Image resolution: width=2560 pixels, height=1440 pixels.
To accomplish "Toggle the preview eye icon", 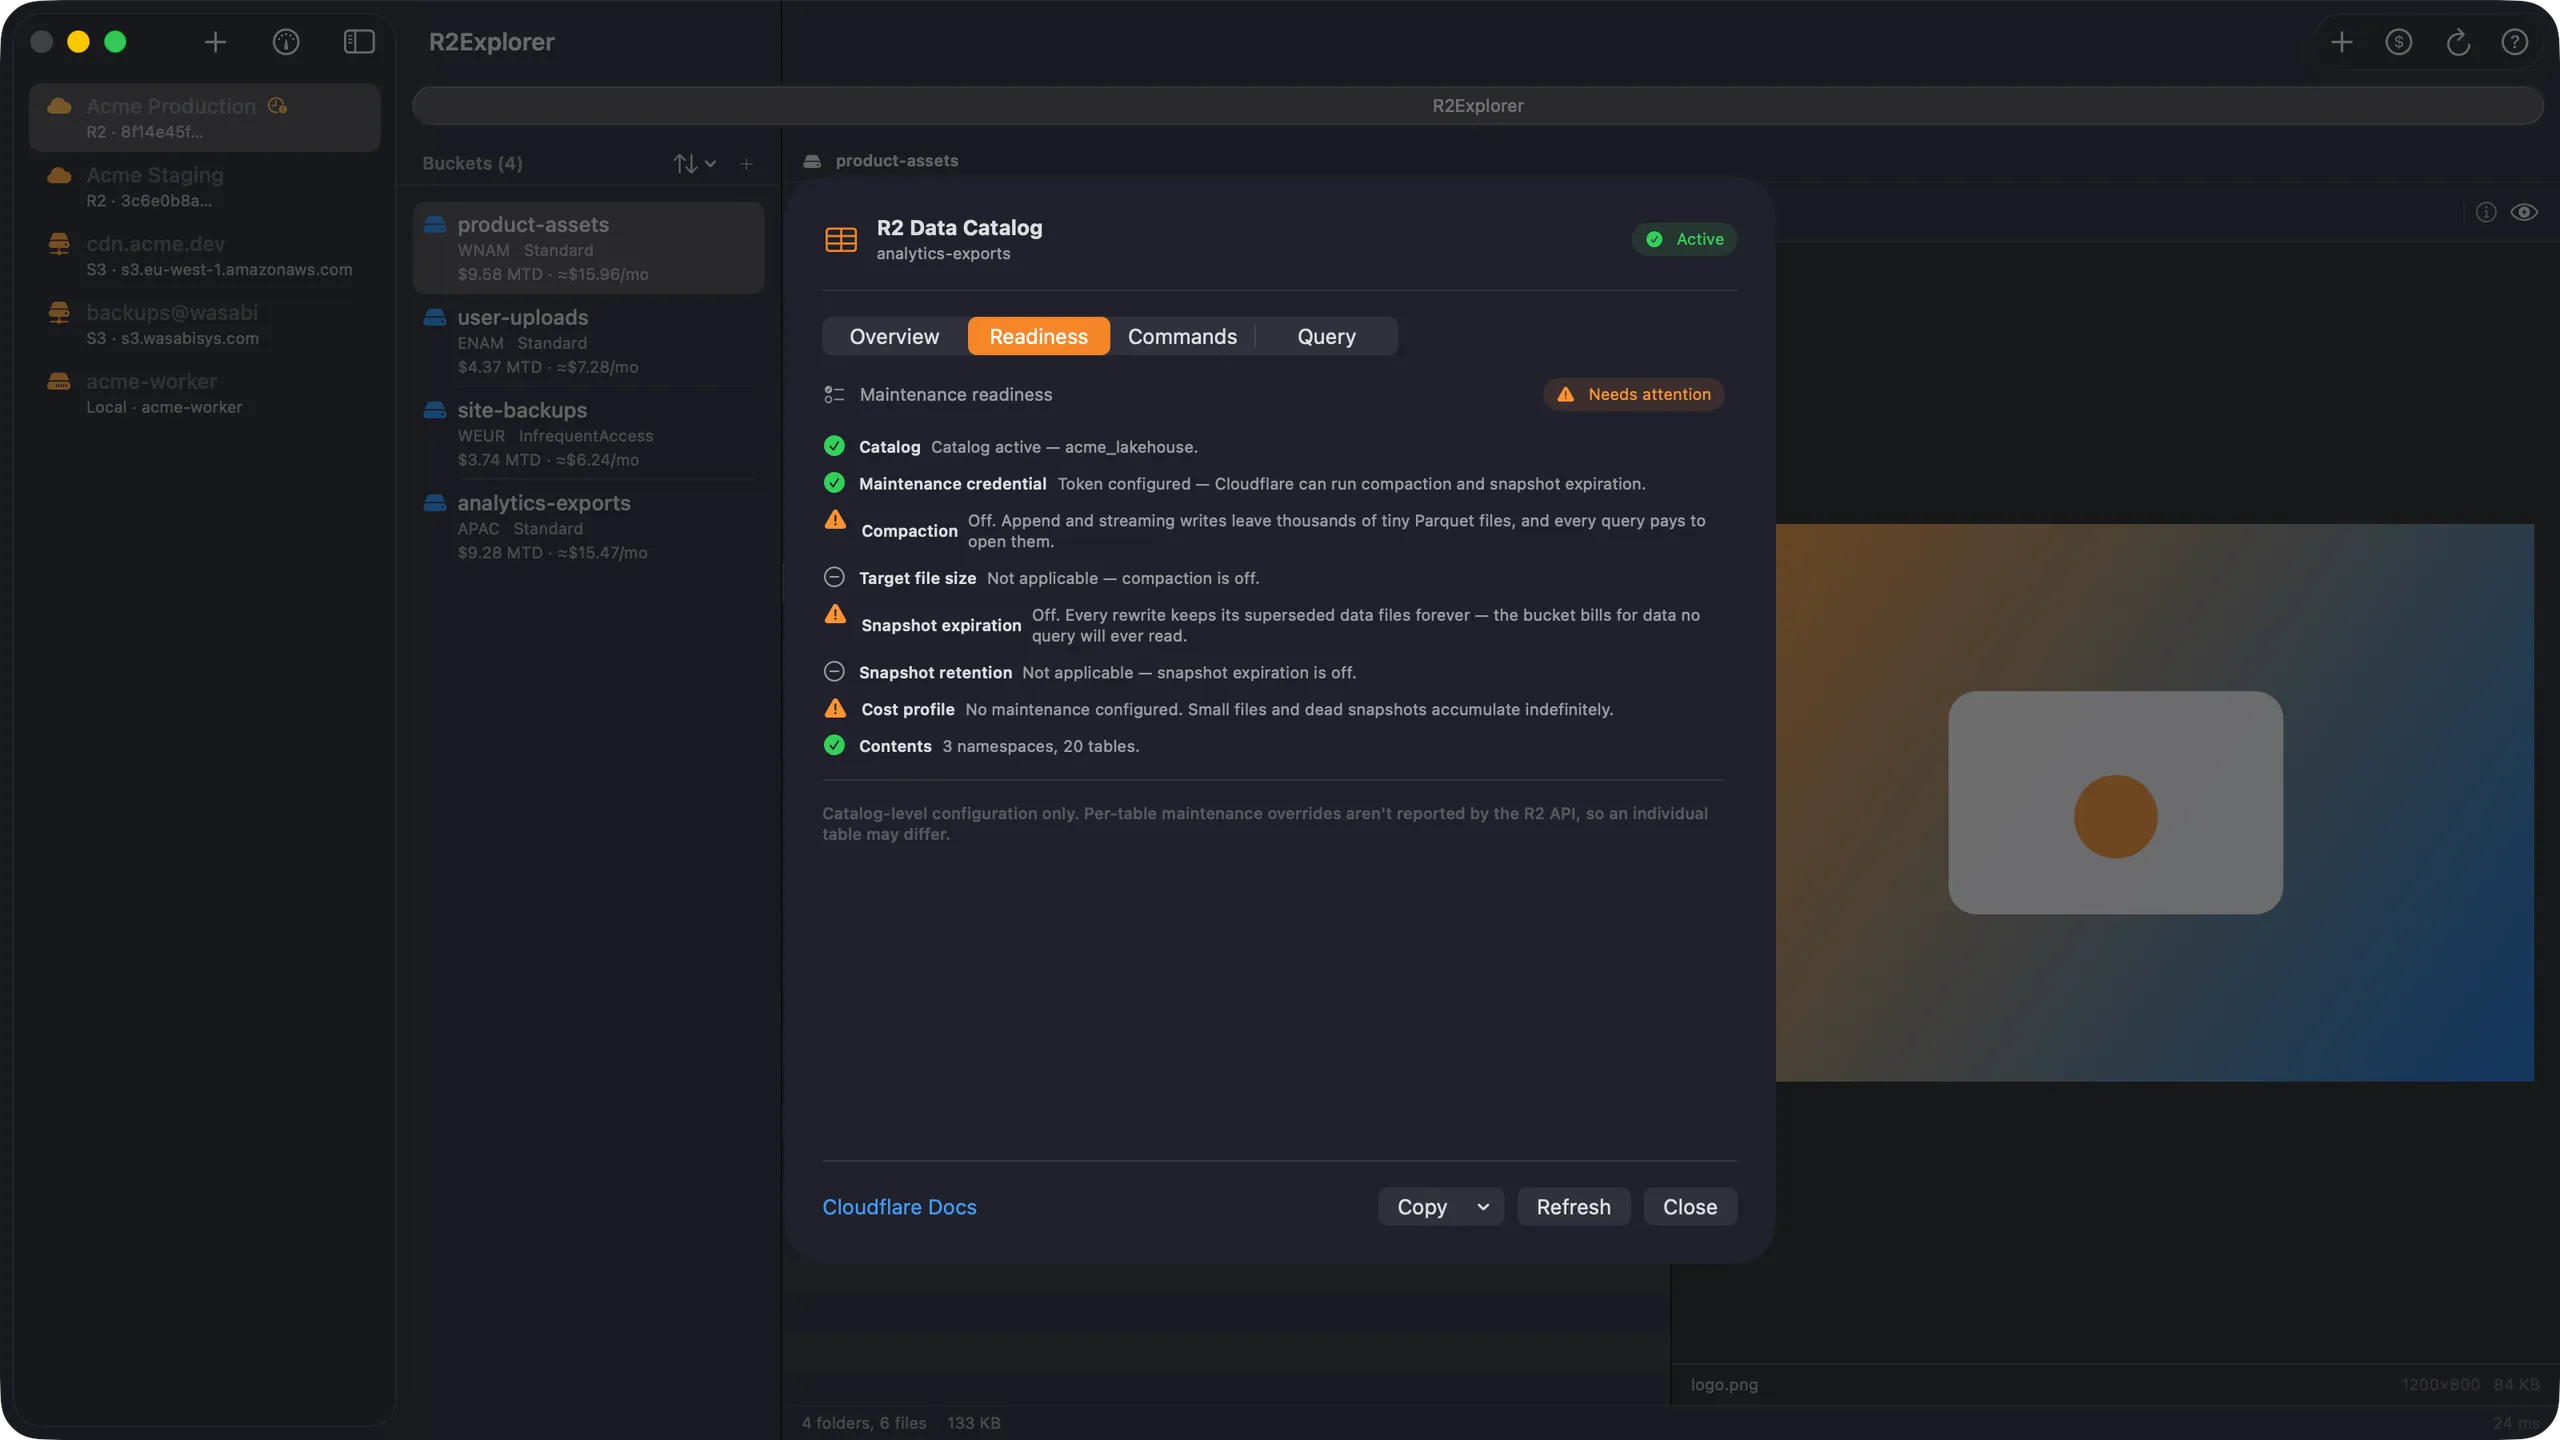I will [x=2524, y=212].
